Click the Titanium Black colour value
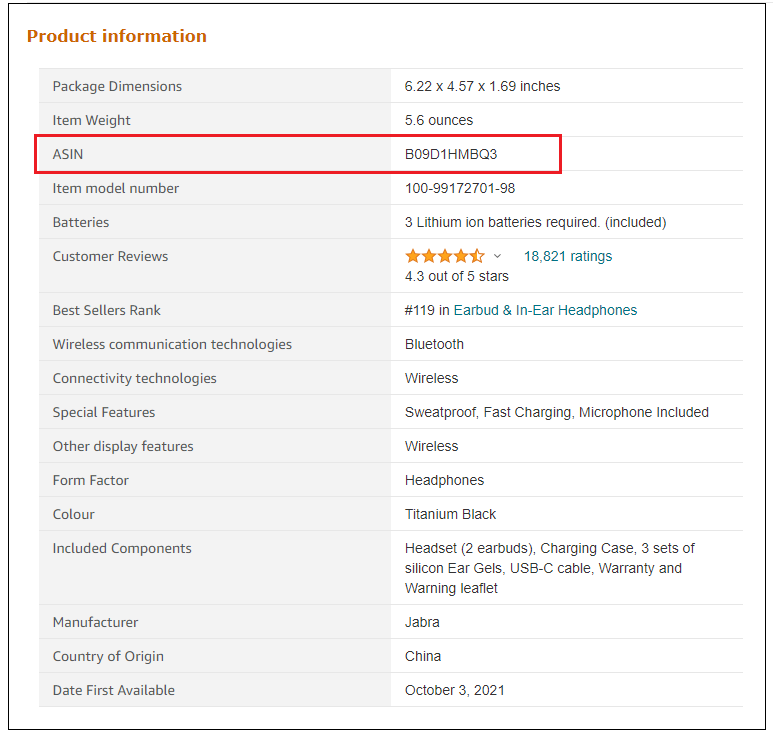Image resolution: width=774 pixels, height=737 pixels. pos(450,514)
